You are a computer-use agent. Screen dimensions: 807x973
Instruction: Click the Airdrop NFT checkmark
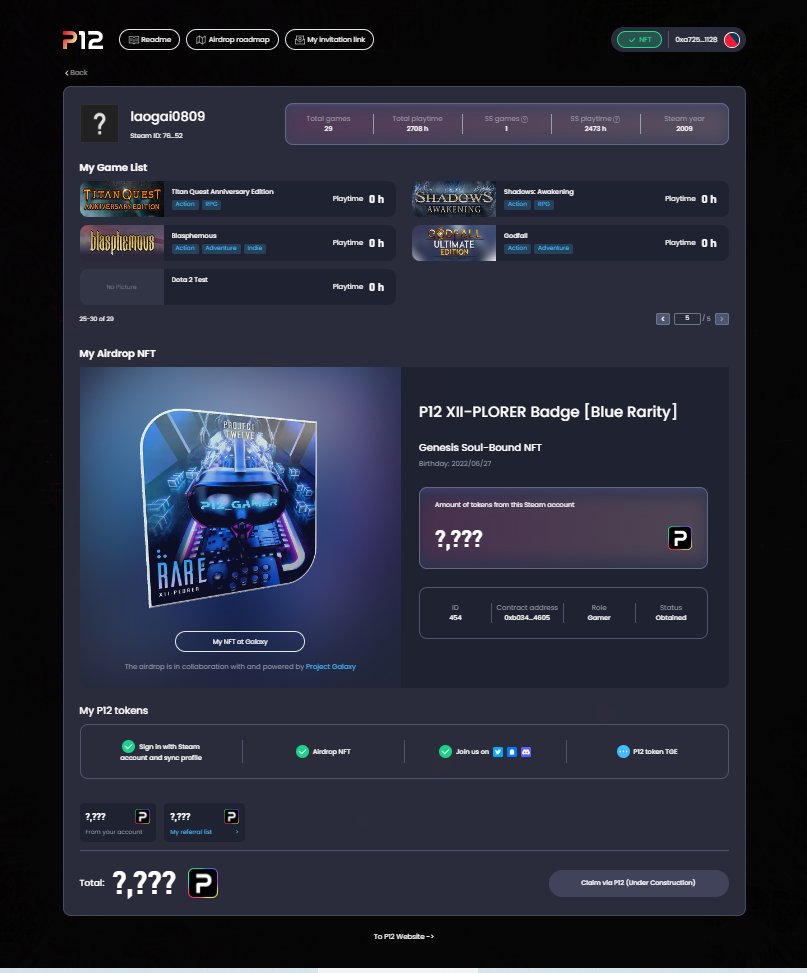302,751
